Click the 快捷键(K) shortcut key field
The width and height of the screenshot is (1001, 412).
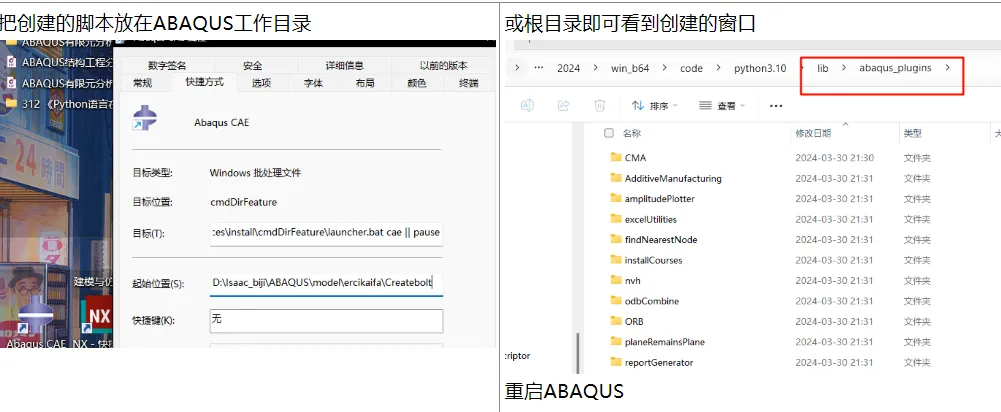click(x=326, y=321)
